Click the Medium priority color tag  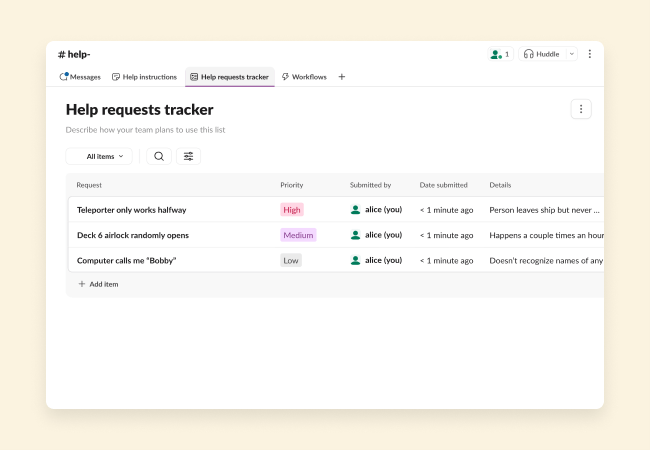point(298,235)
